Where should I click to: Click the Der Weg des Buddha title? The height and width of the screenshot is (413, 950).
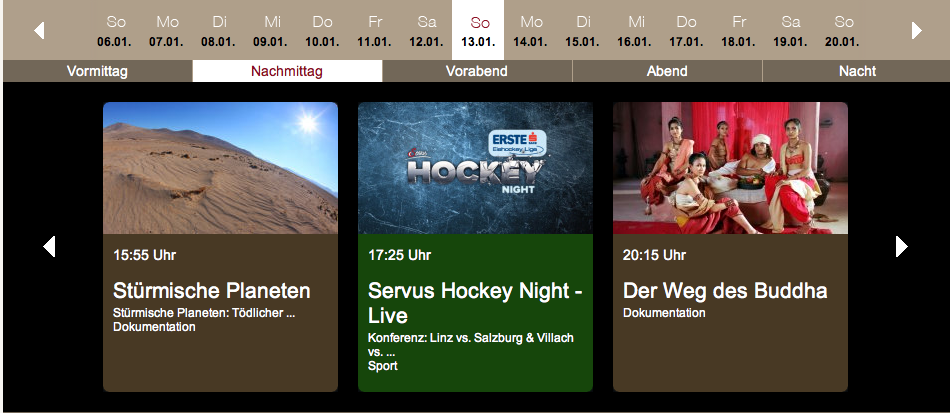click(x=725, y=291)
